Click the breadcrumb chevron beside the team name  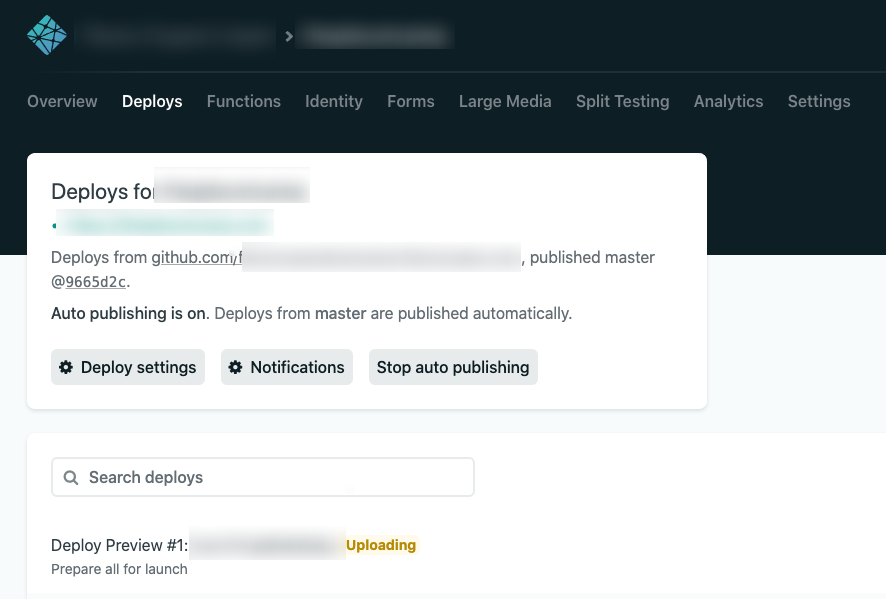pos(289,36)
